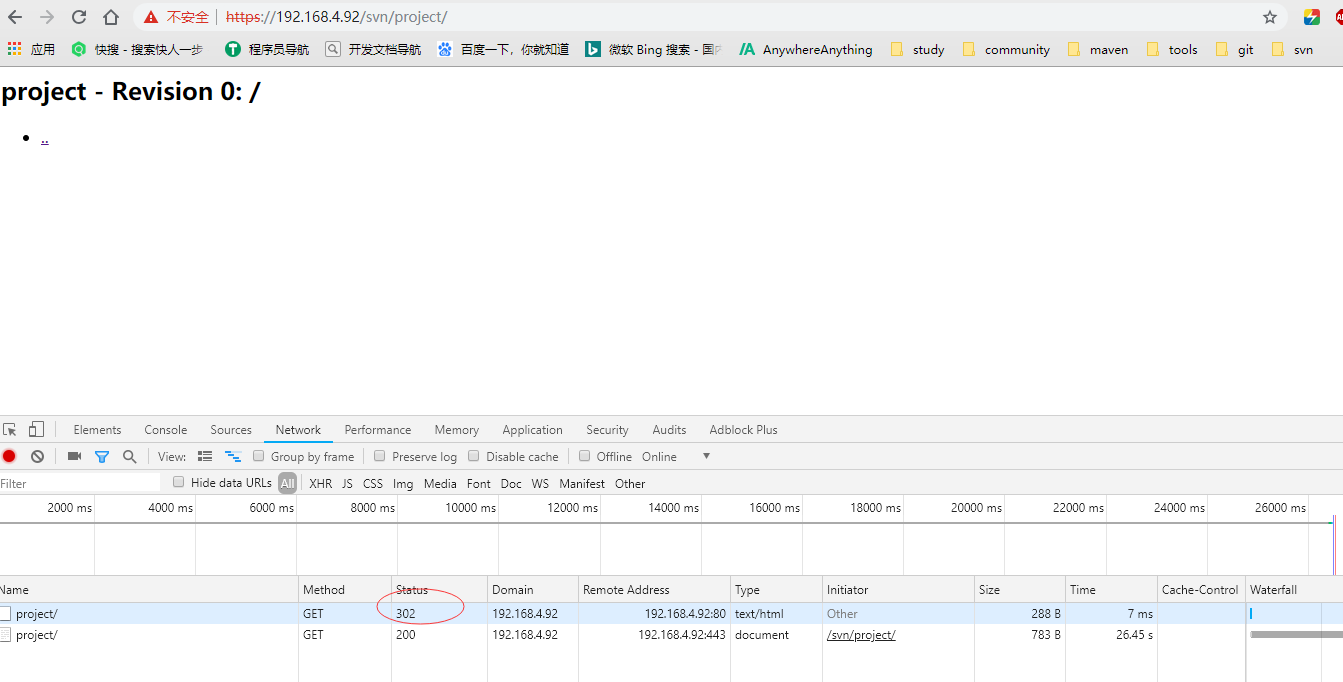The width and height of the screenshot is (1343, 682).
Task: Select the project/ request with status 200
Action: coord(671,635)
